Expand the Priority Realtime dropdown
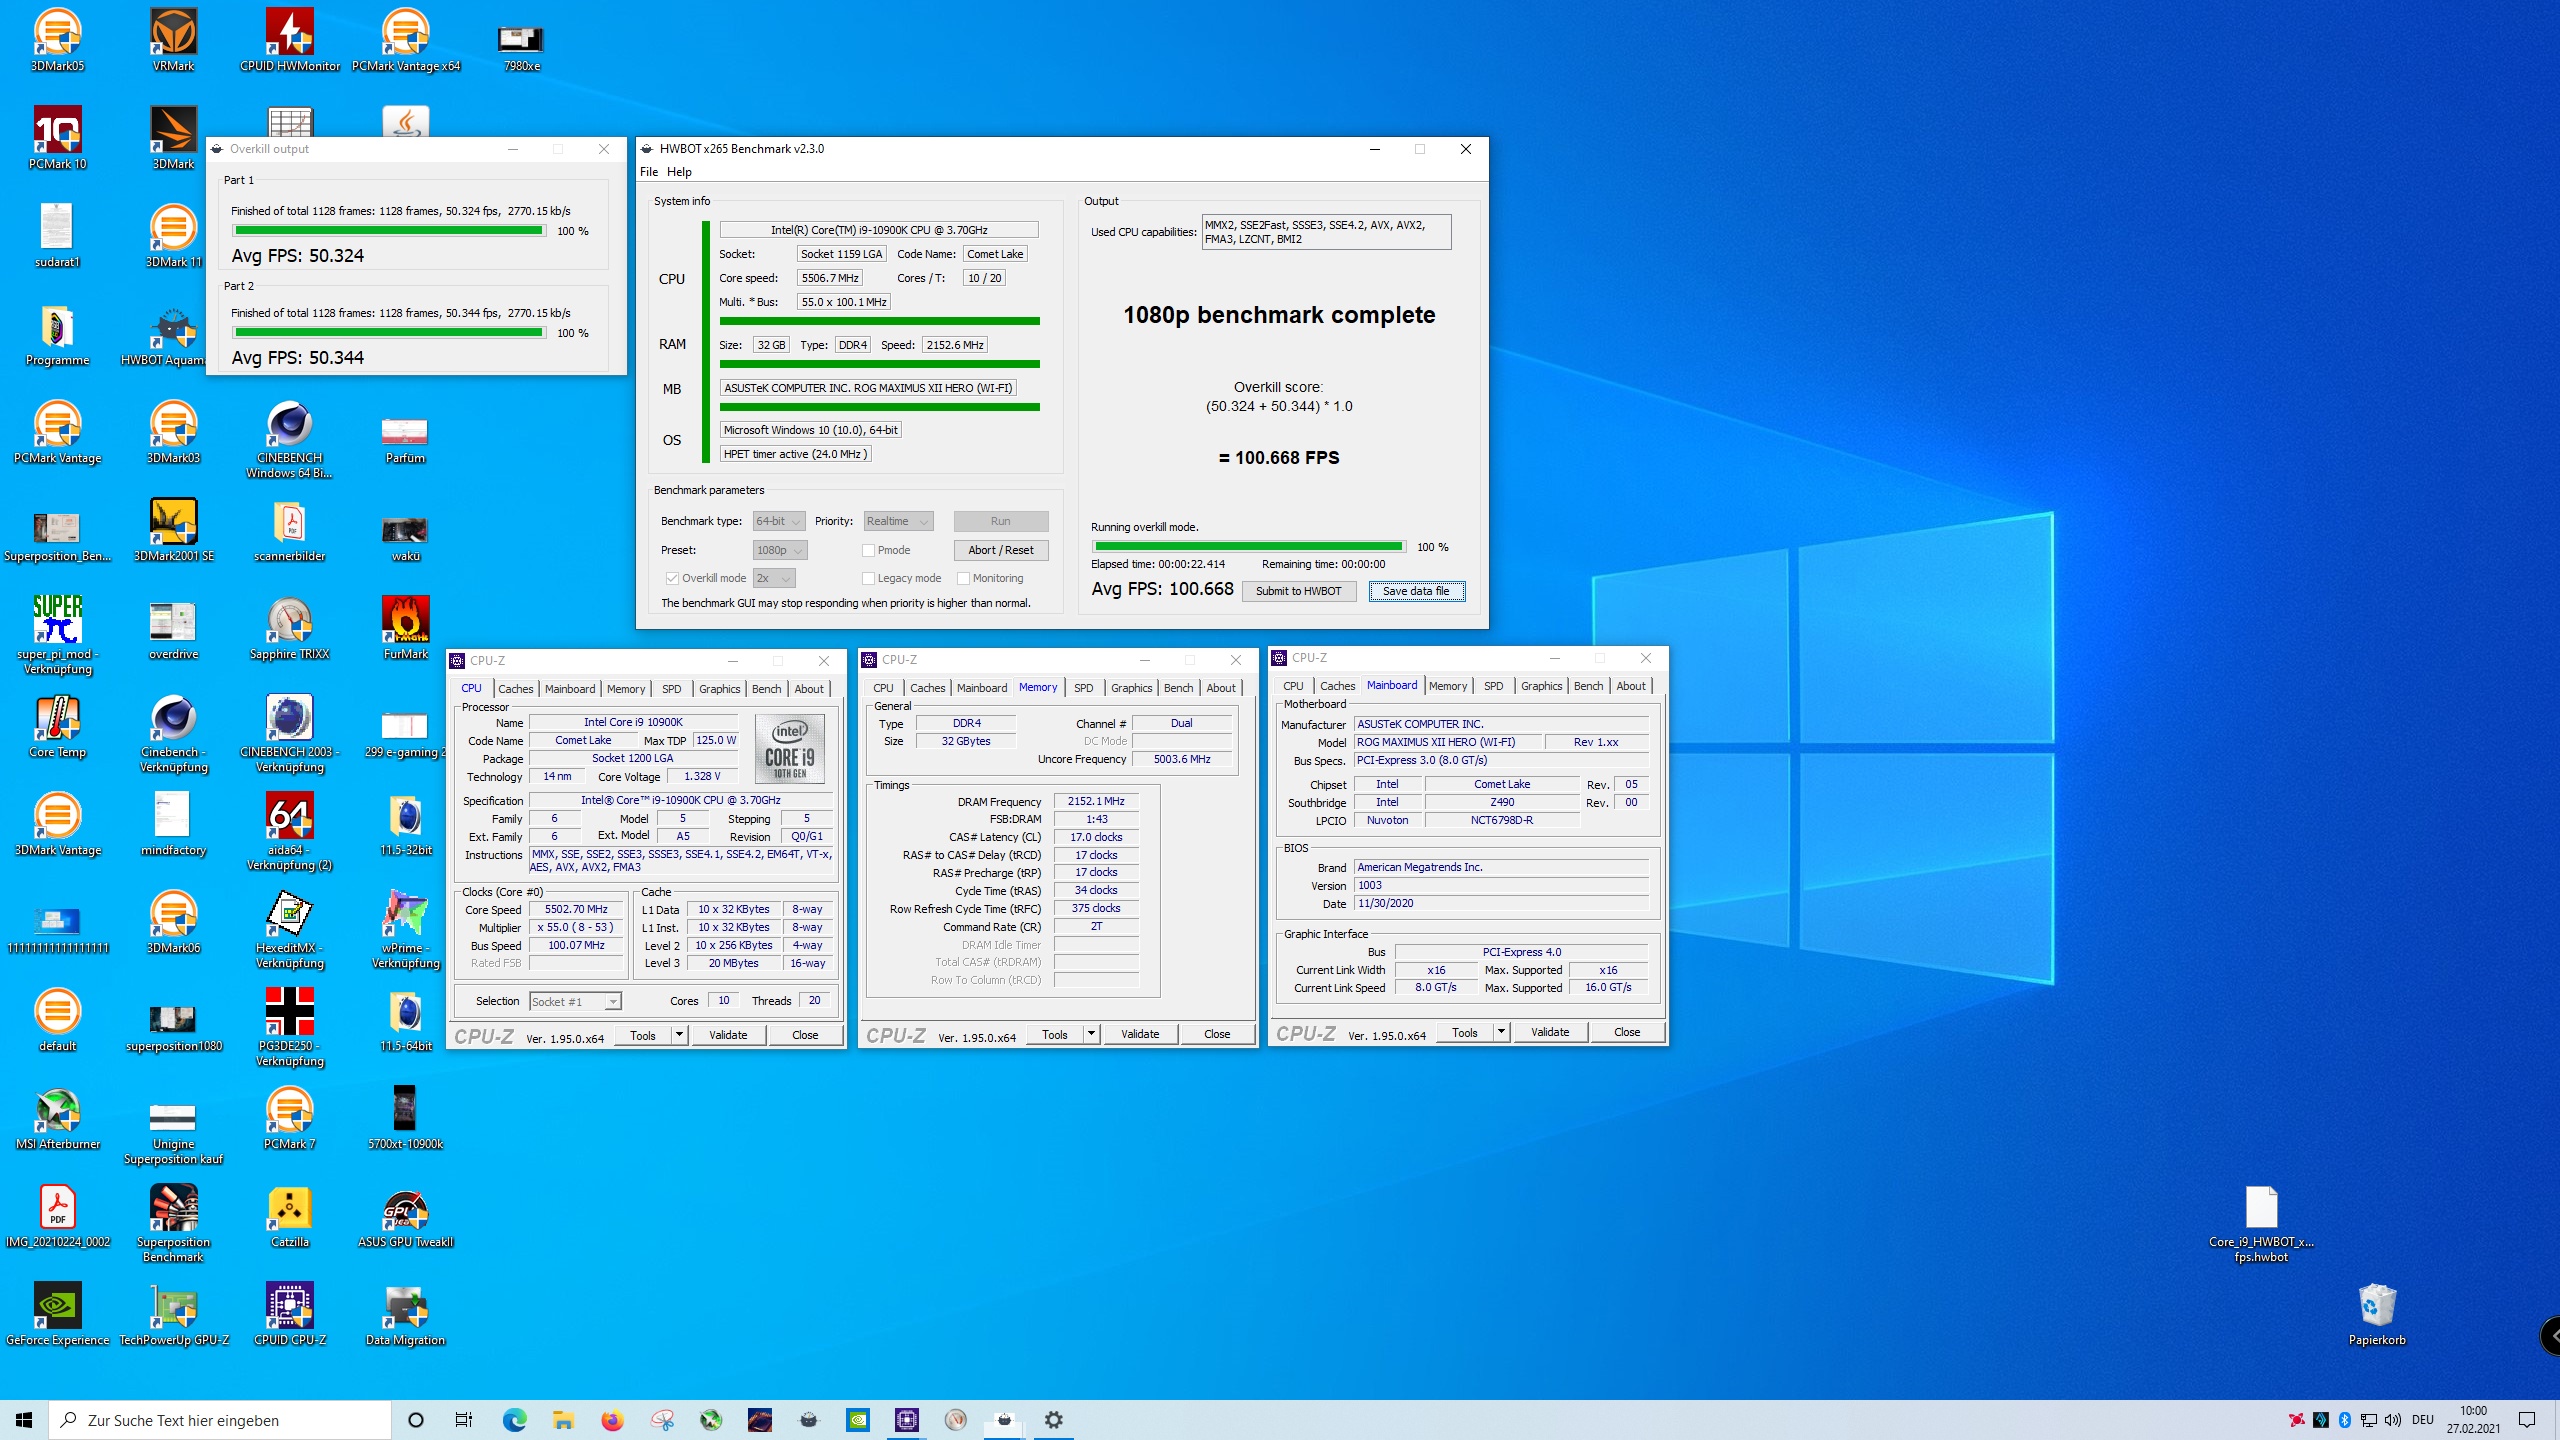The height and width of the screenshot is (1440, 2560). (x=898, y=521)
